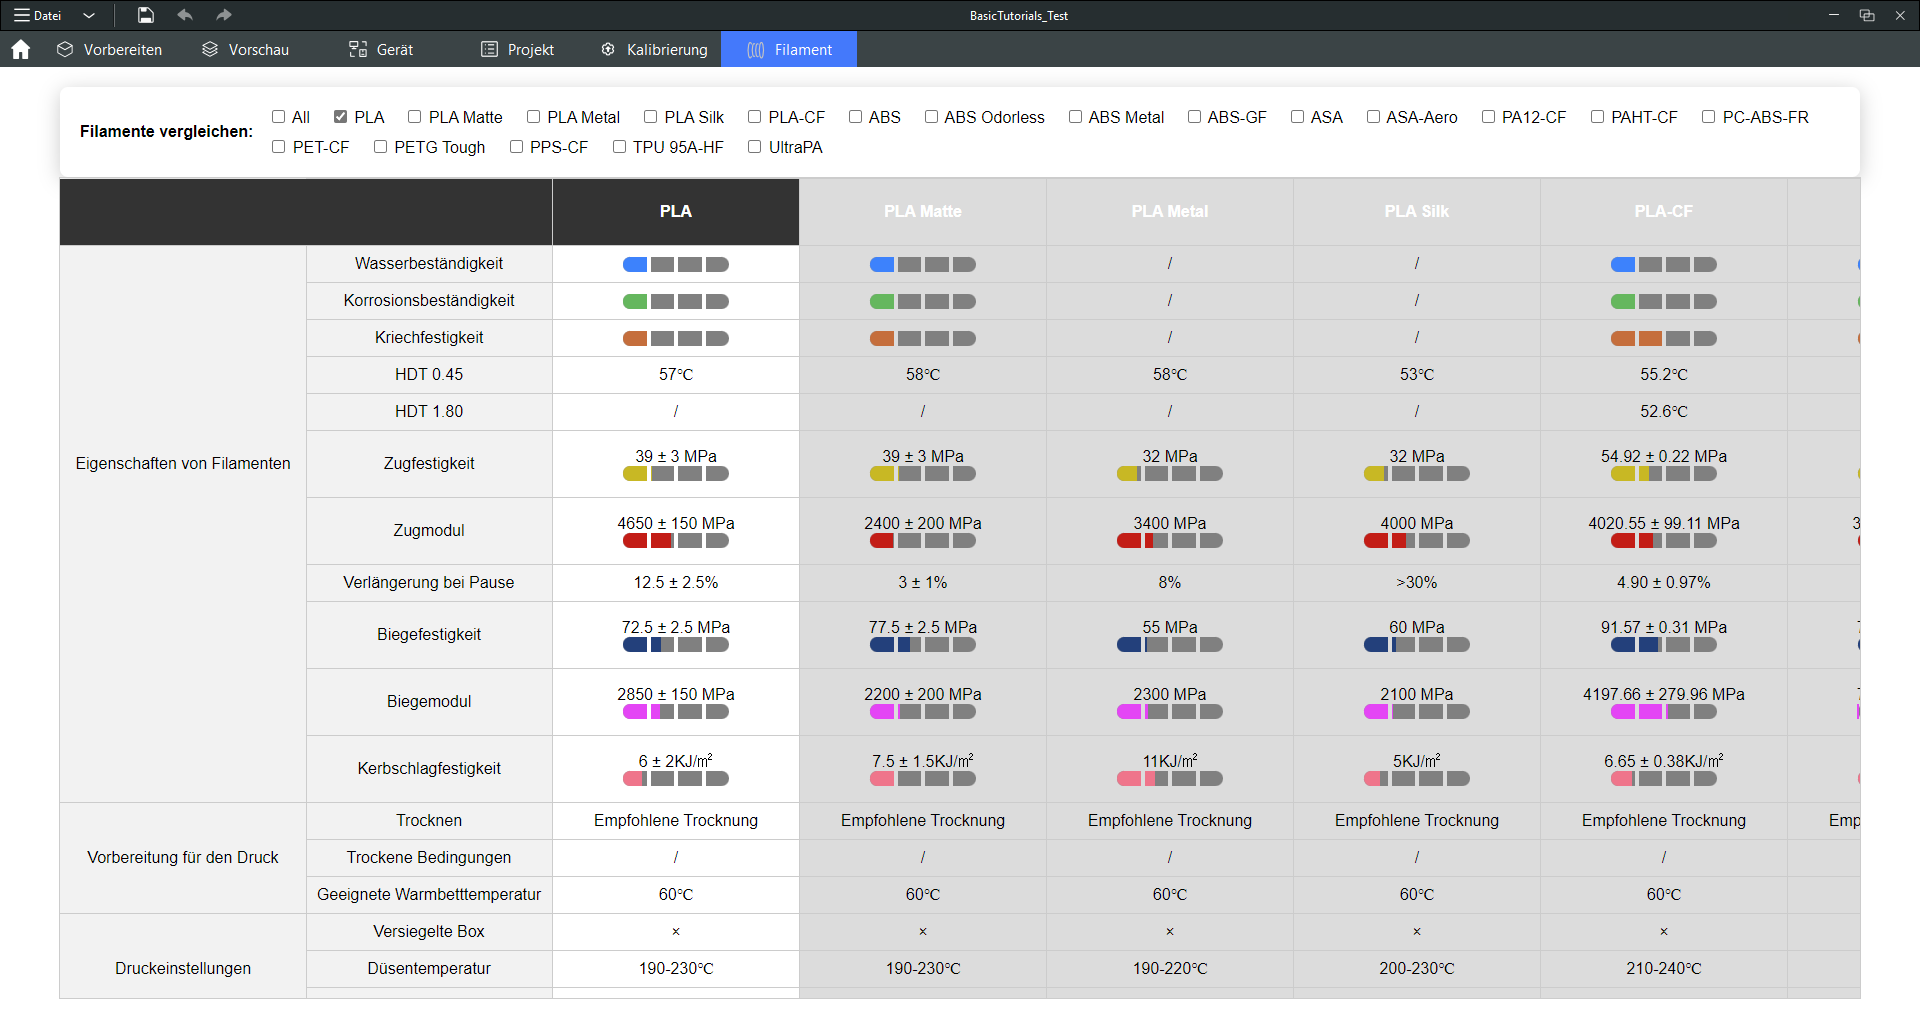Click the Undo arrow icon
Screen dimensions: 1920x1032
185,15
